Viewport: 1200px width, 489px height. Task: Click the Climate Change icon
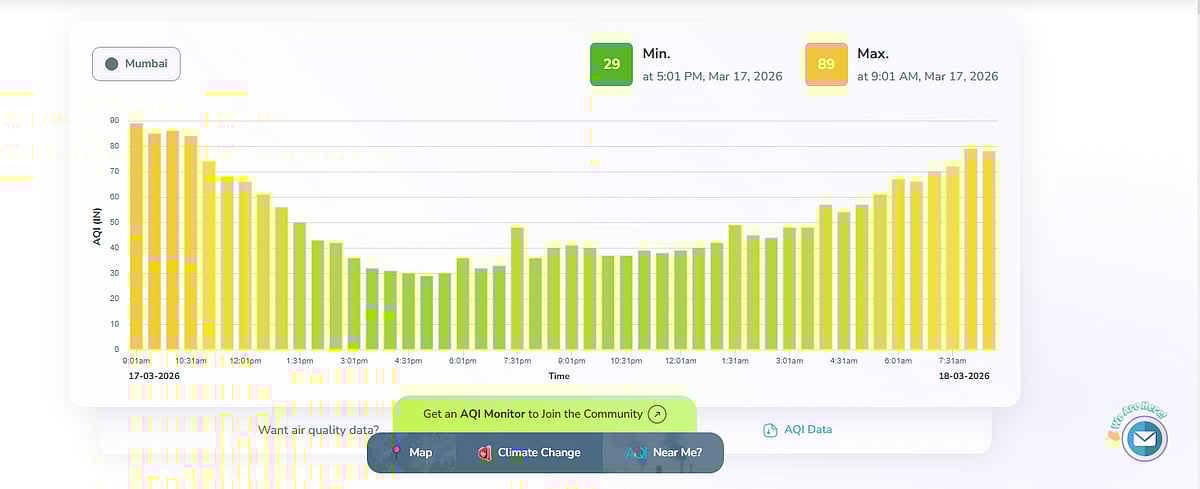tap(483, 453)
